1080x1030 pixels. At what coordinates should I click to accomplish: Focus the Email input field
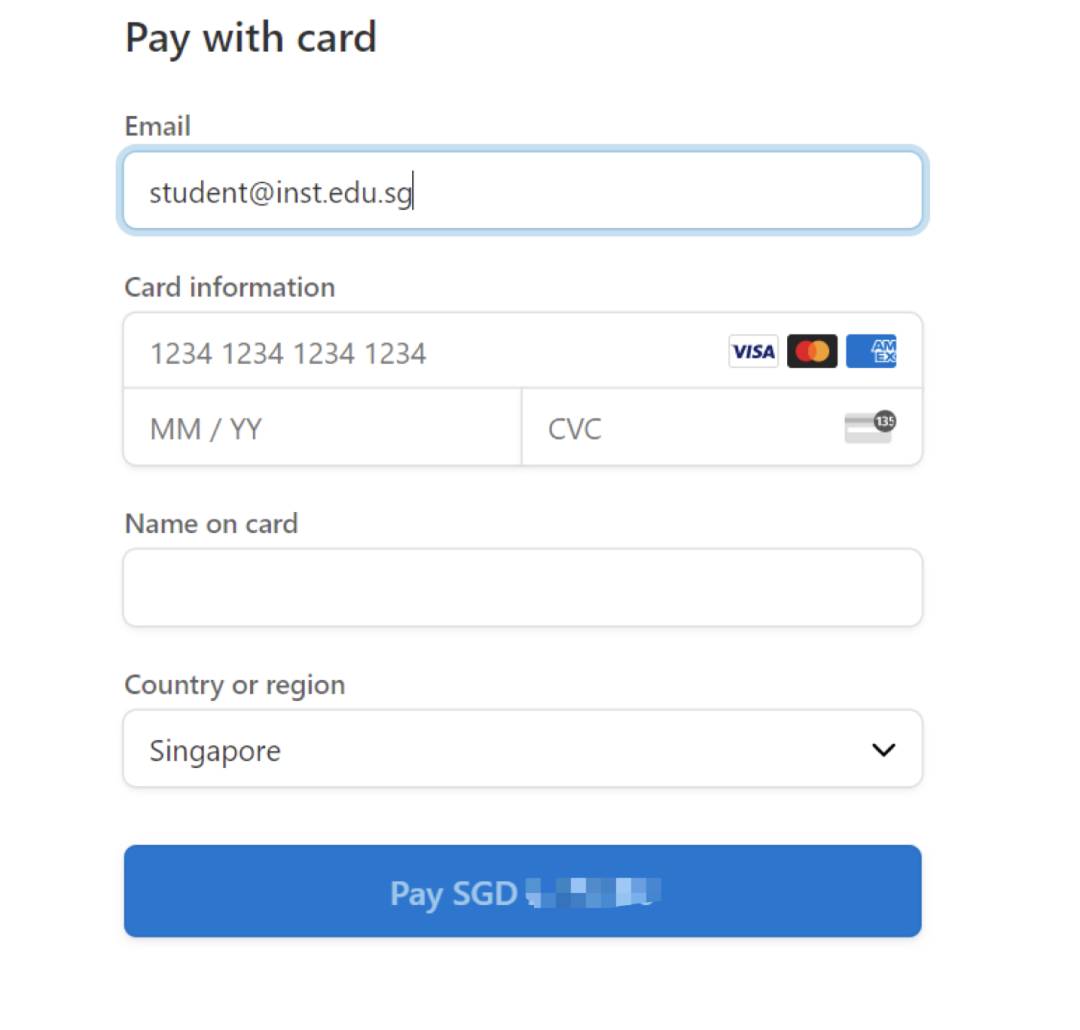click(x=523, y=191)
